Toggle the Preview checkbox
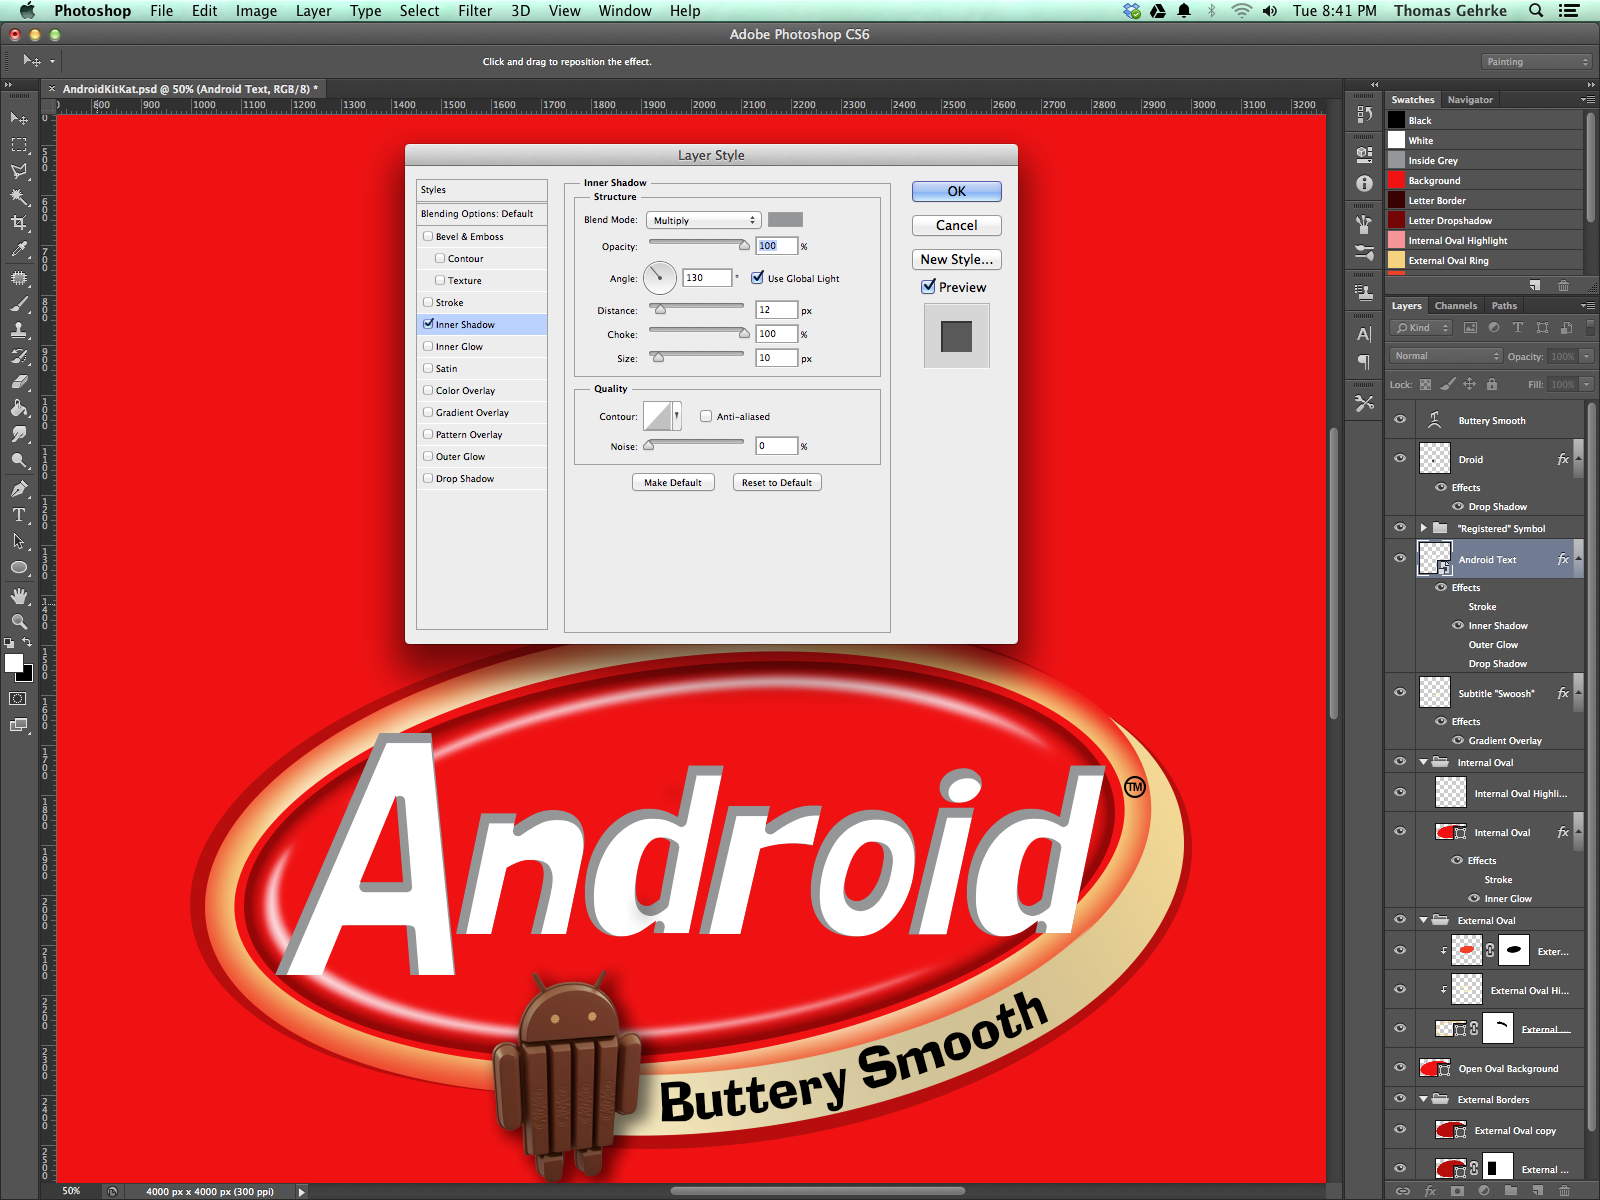 coord(929,287)
